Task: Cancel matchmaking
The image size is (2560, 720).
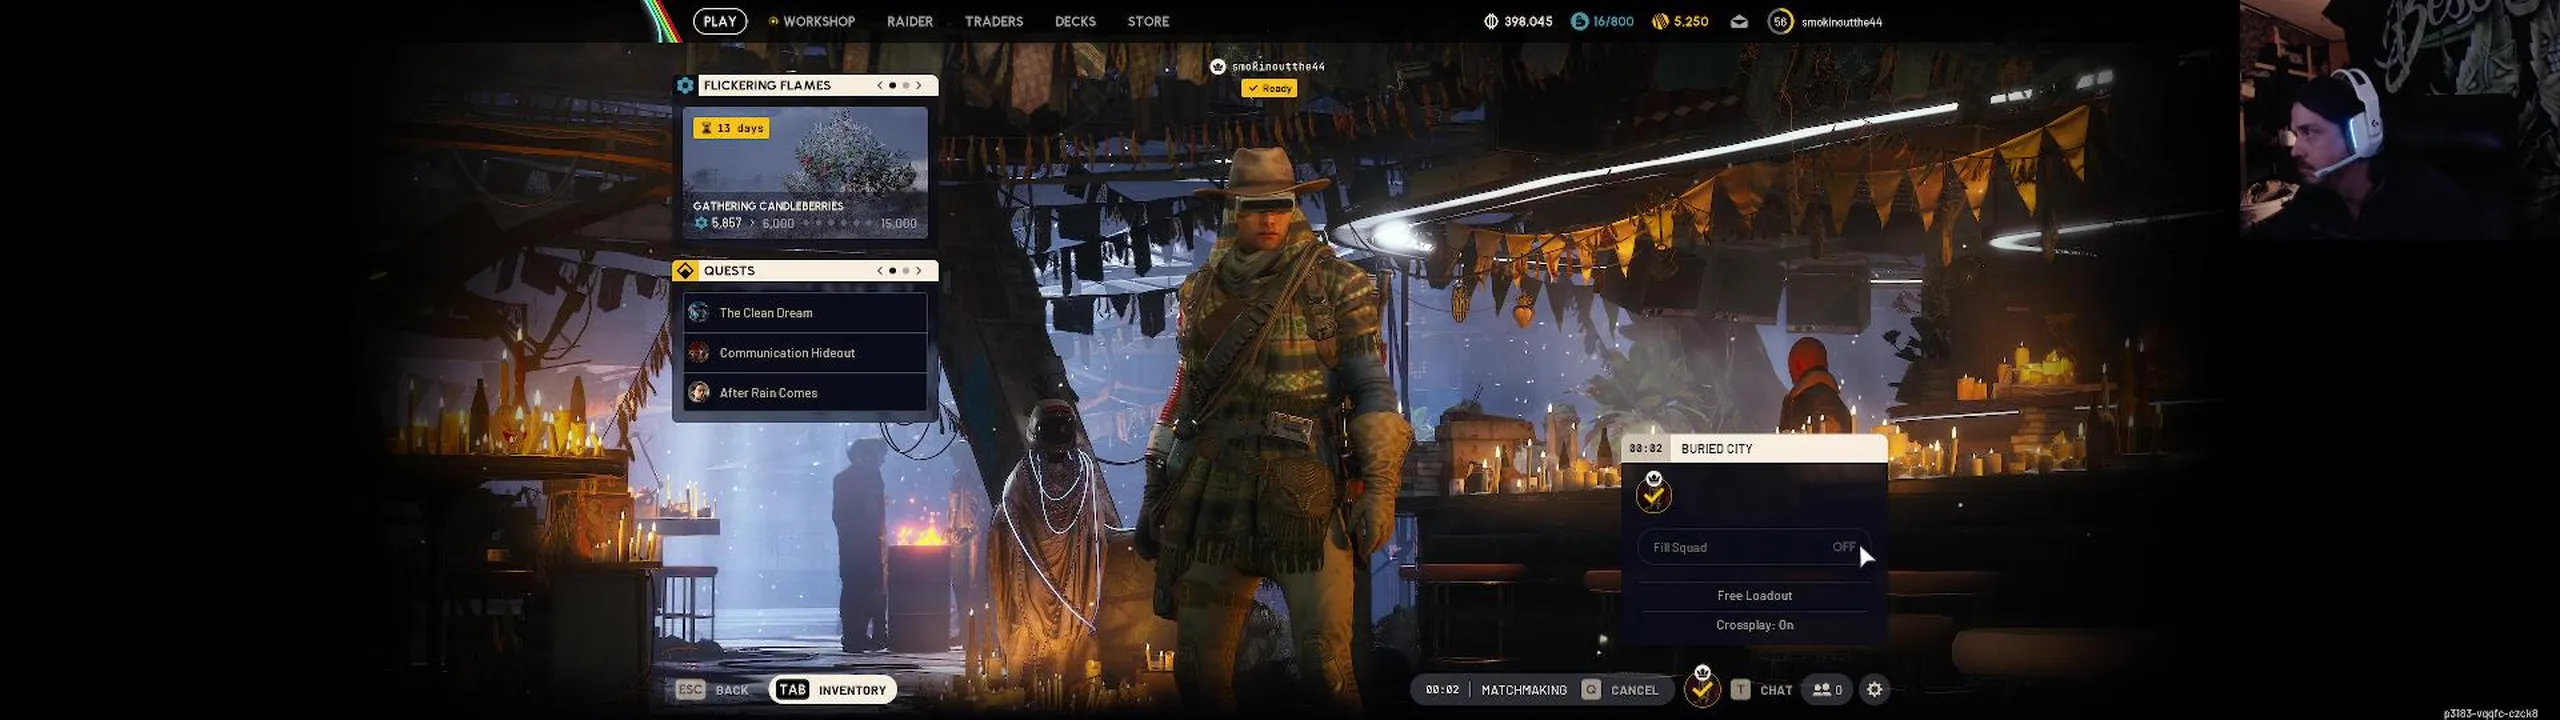Action: tap(1621, 689)
